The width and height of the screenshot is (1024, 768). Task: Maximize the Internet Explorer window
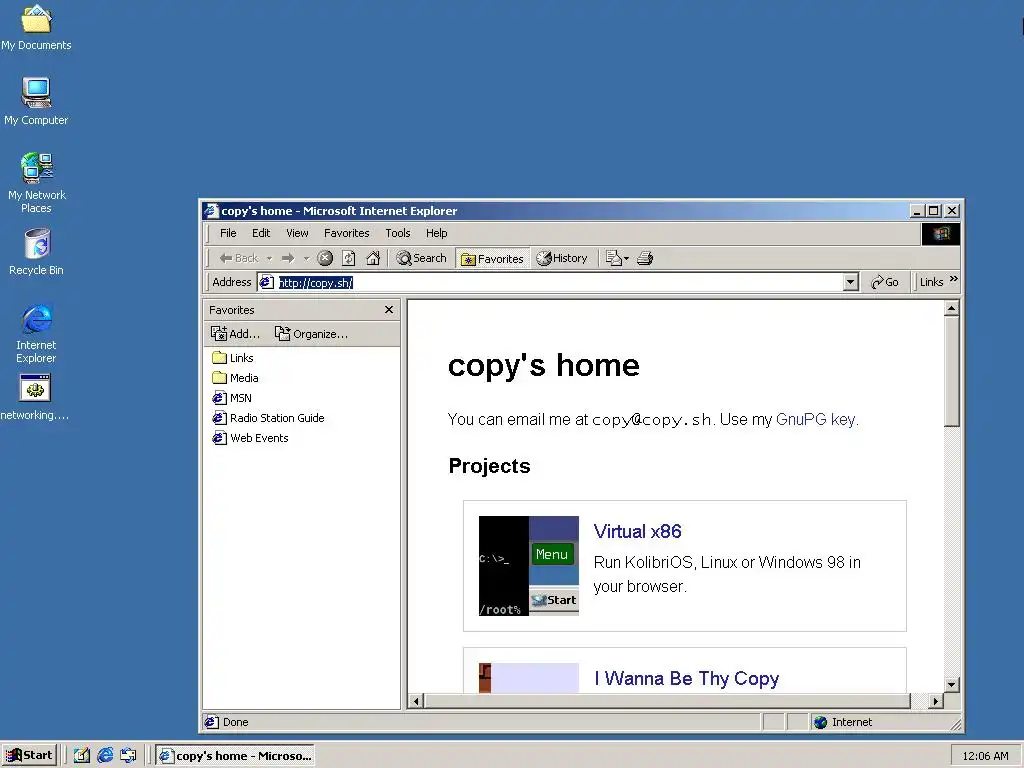point(934,211)
